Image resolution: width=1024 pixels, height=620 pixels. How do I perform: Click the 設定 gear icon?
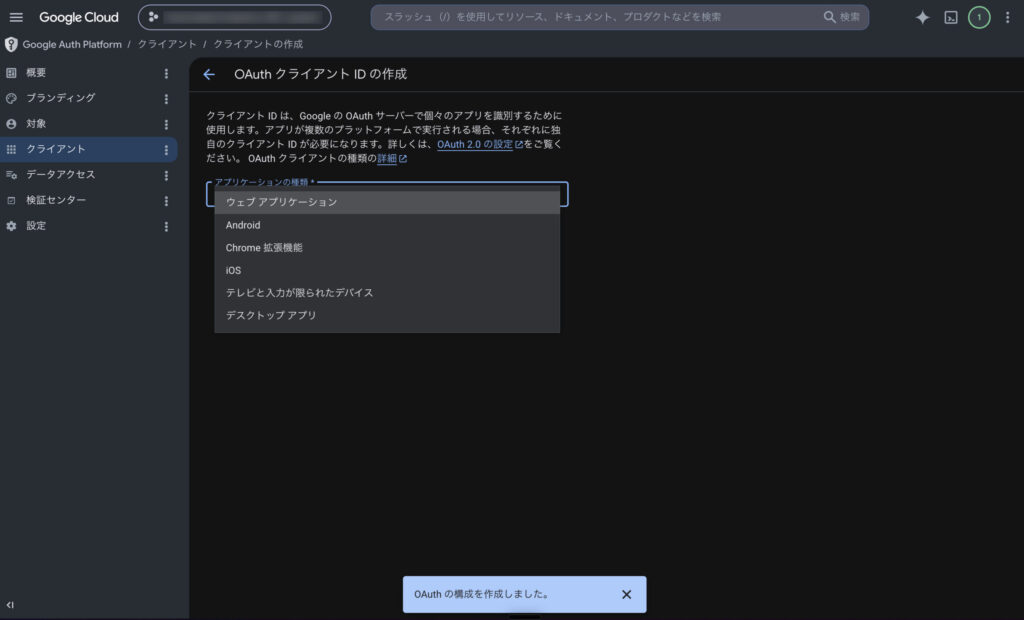pyautogui.click(x=11, y=226)
